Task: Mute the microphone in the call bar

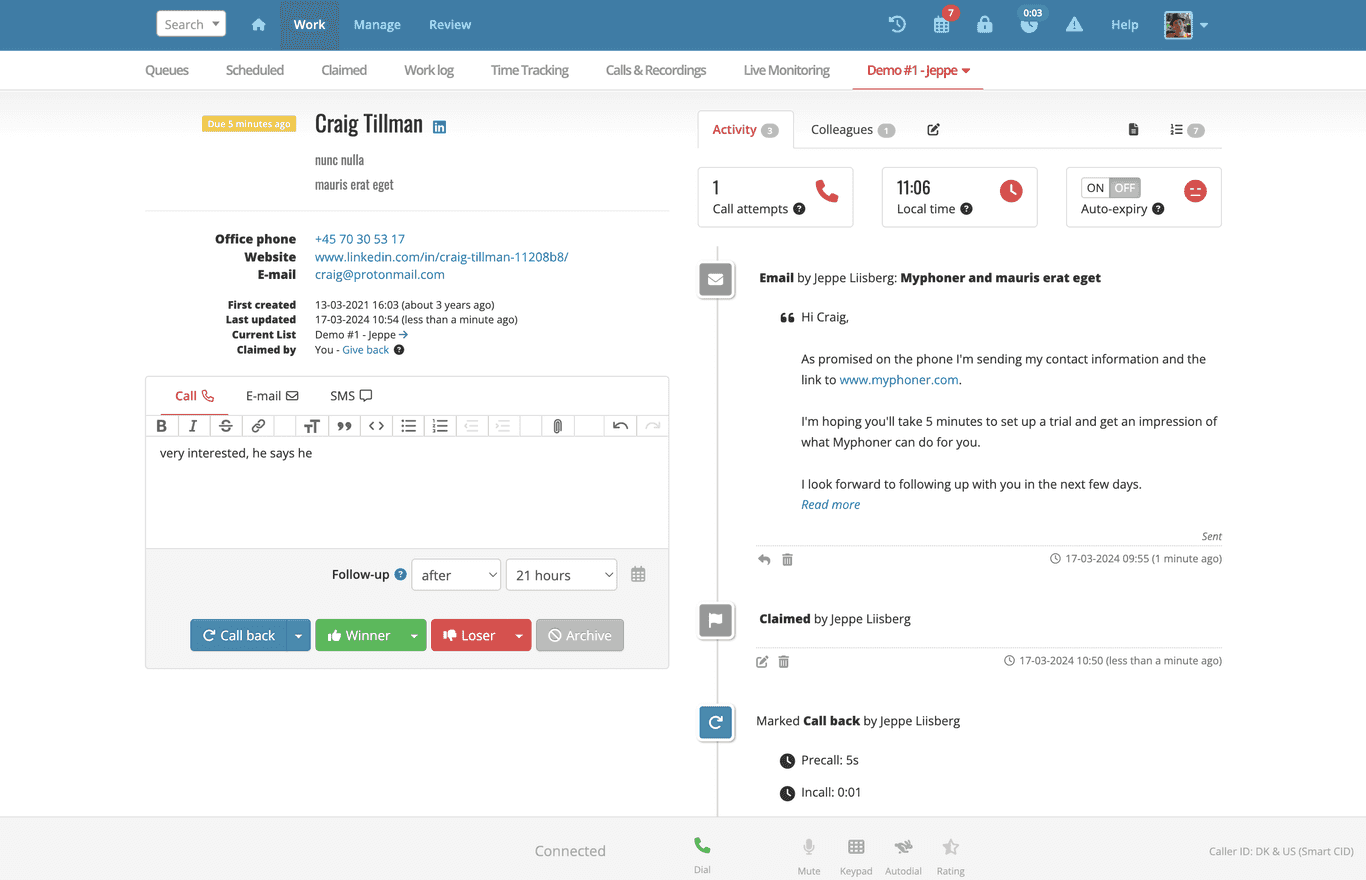Action: (x=808, y=847)
